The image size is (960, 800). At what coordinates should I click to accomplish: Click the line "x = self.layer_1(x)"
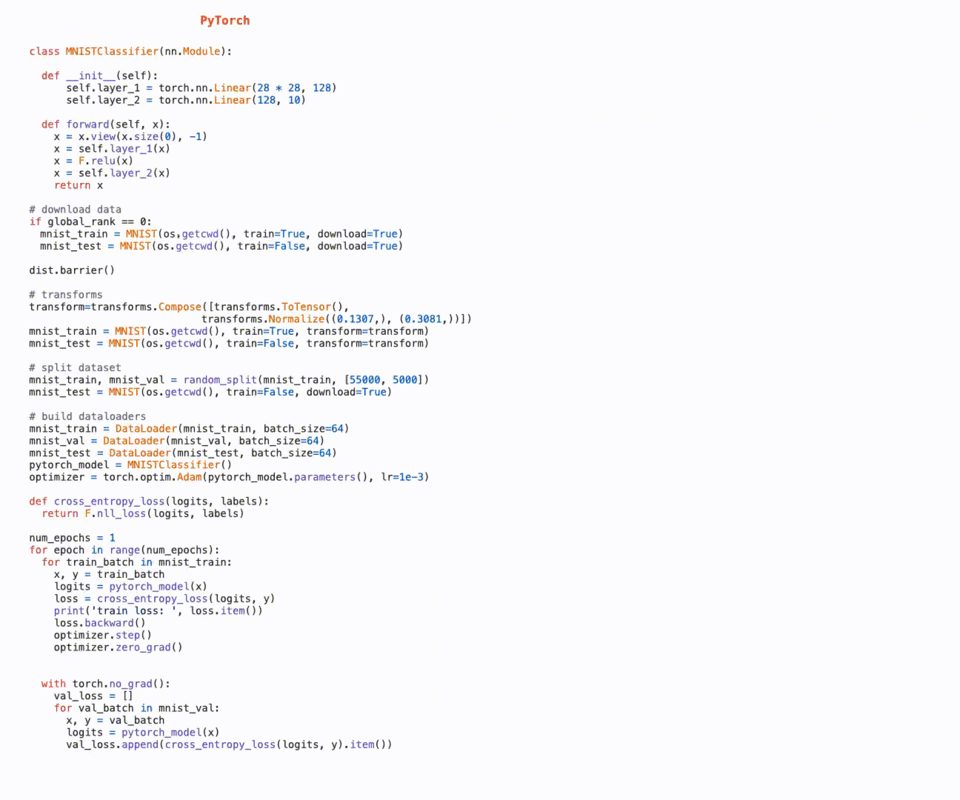[111, 149]
